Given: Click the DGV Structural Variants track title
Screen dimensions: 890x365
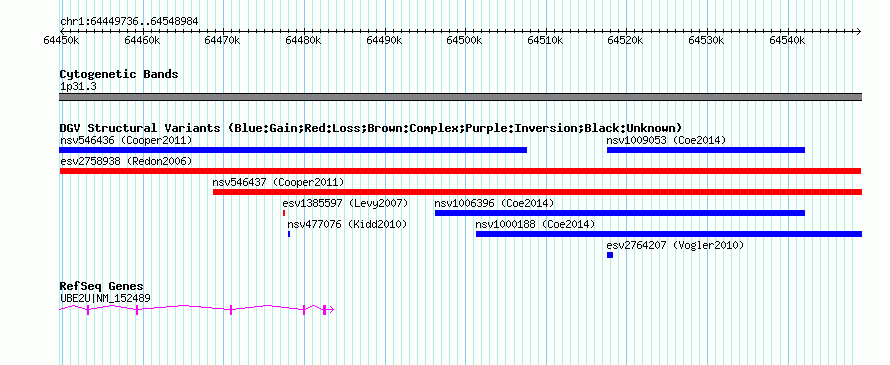Looking at the screenshot, I should coord(371,128).
